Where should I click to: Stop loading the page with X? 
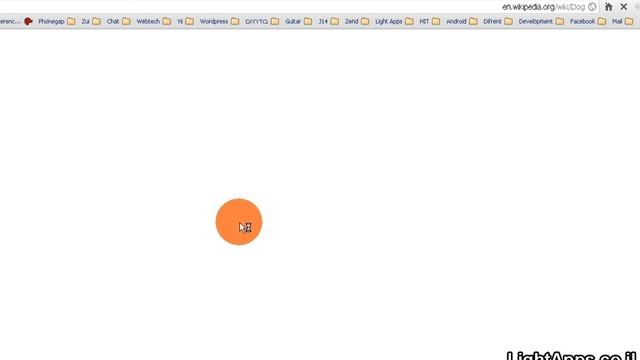point(624,7)
